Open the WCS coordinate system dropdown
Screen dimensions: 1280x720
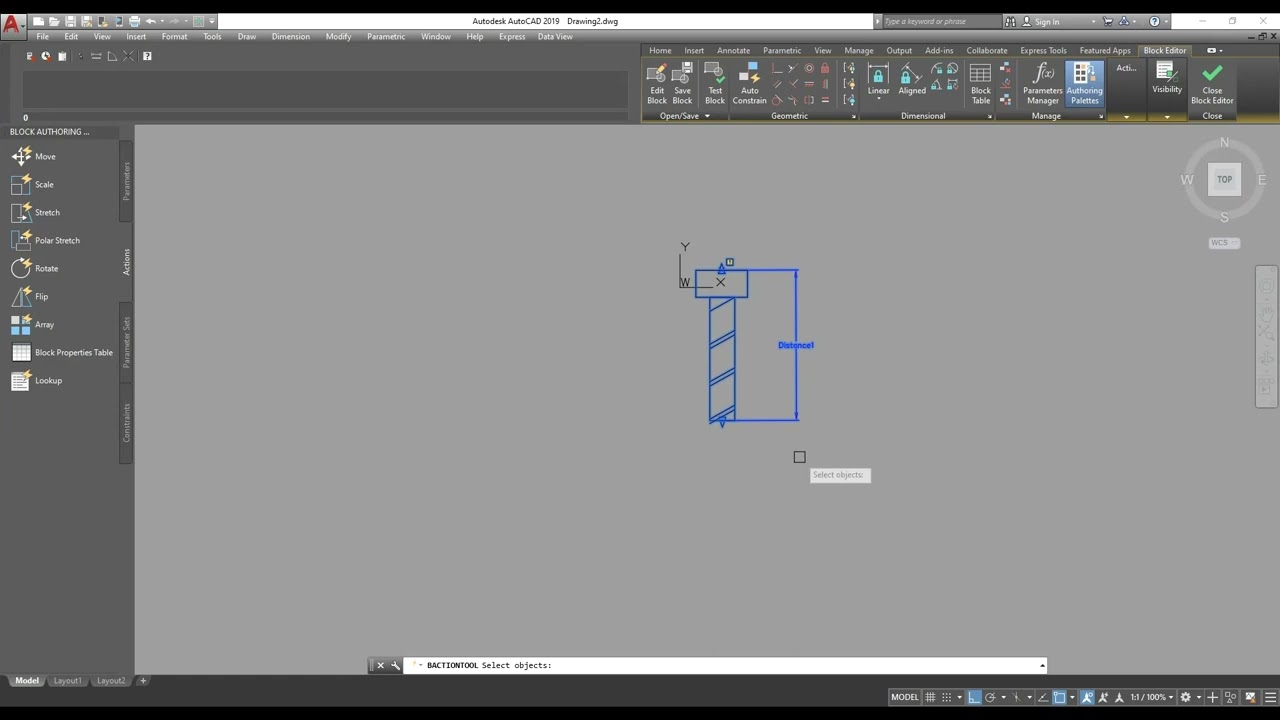tap(1224, 242)
